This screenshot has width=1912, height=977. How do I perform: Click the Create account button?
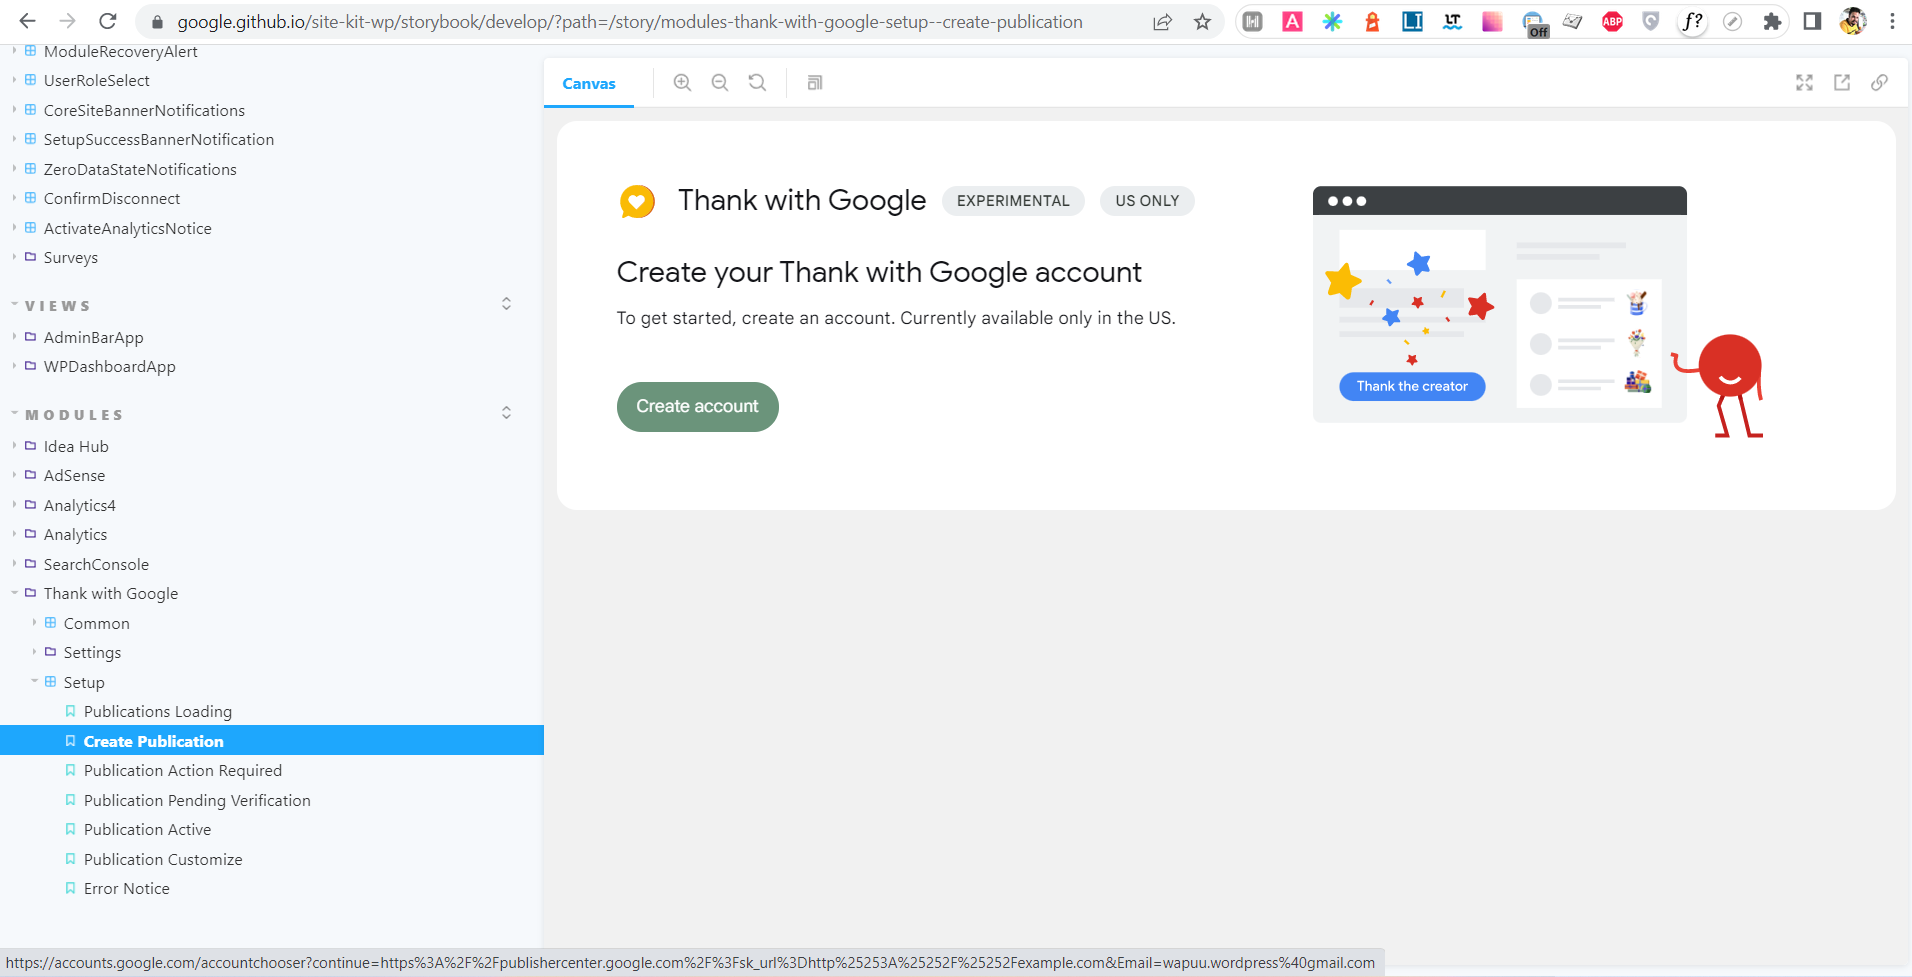coord(698,407)
